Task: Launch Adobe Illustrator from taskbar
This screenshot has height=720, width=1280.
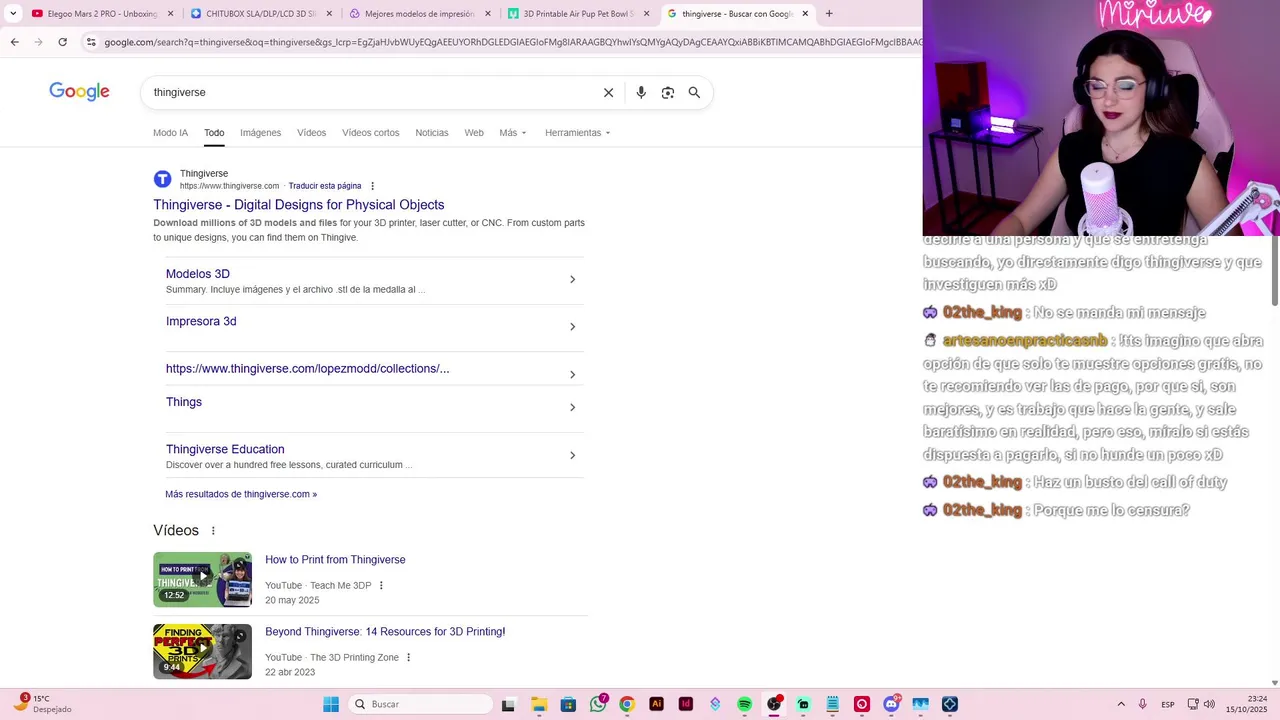Action: tap(656, 704)
